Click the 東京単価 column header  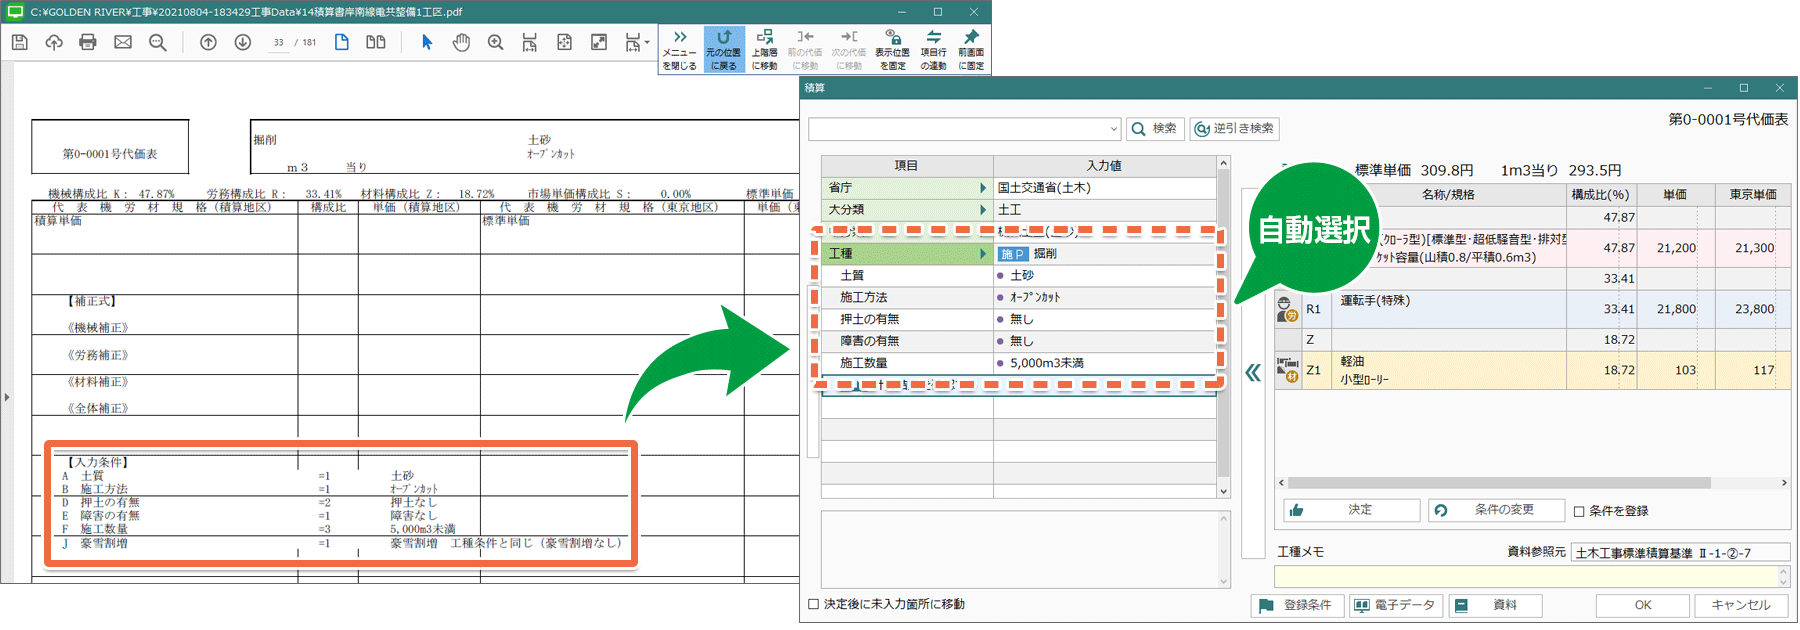[x=1753, y=194]
